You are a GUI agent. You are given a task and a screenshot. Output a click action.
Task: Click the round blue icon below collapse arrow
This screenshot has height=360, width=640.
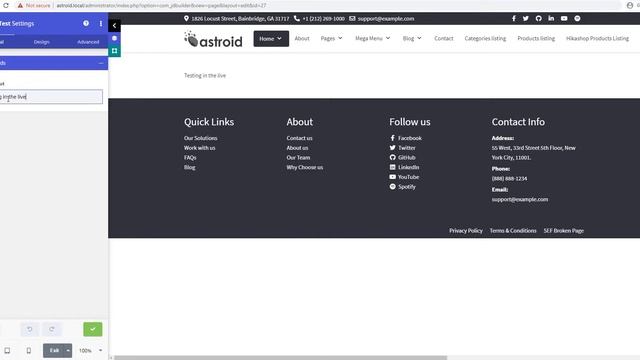[x=114, y=38]
